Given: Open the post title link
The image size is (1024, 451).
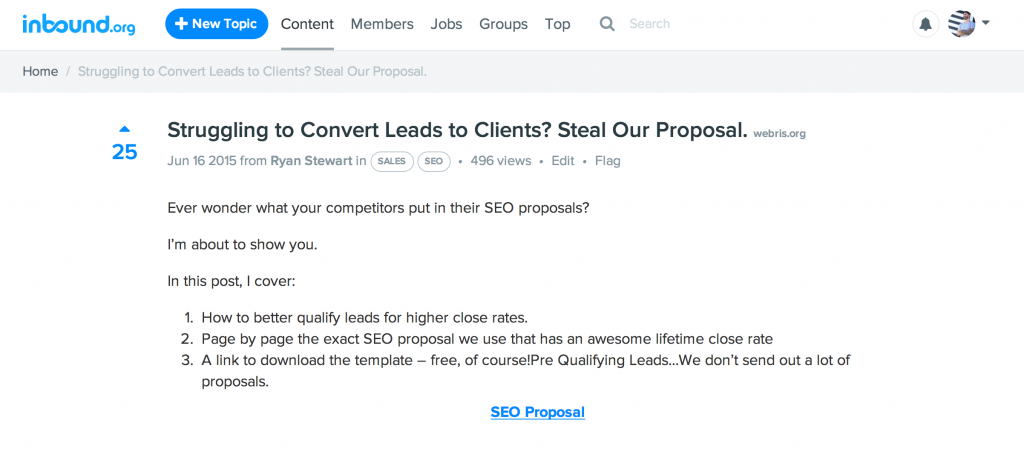Looking at the screenshot, I should pos(457,131).
